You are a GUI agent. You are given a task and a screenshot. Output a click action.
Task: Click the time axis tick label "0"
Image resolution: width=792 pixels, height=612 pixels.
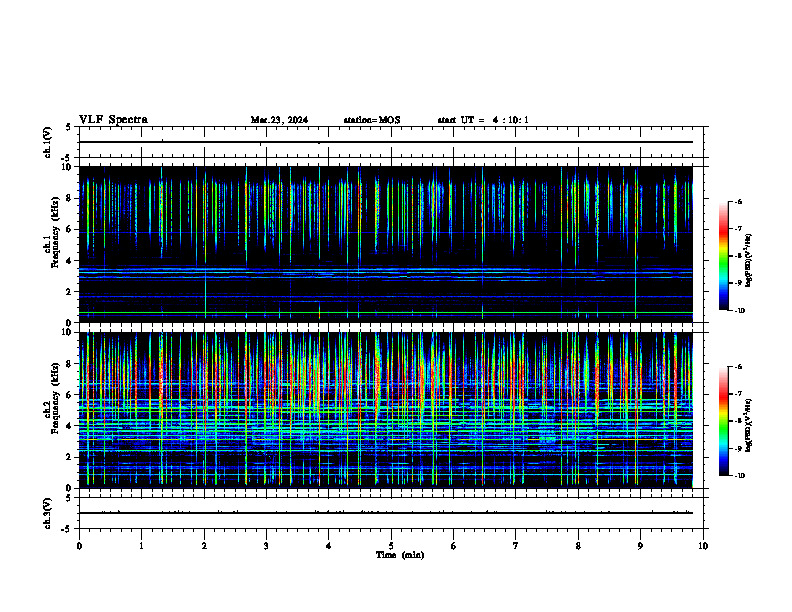[79, 546]
